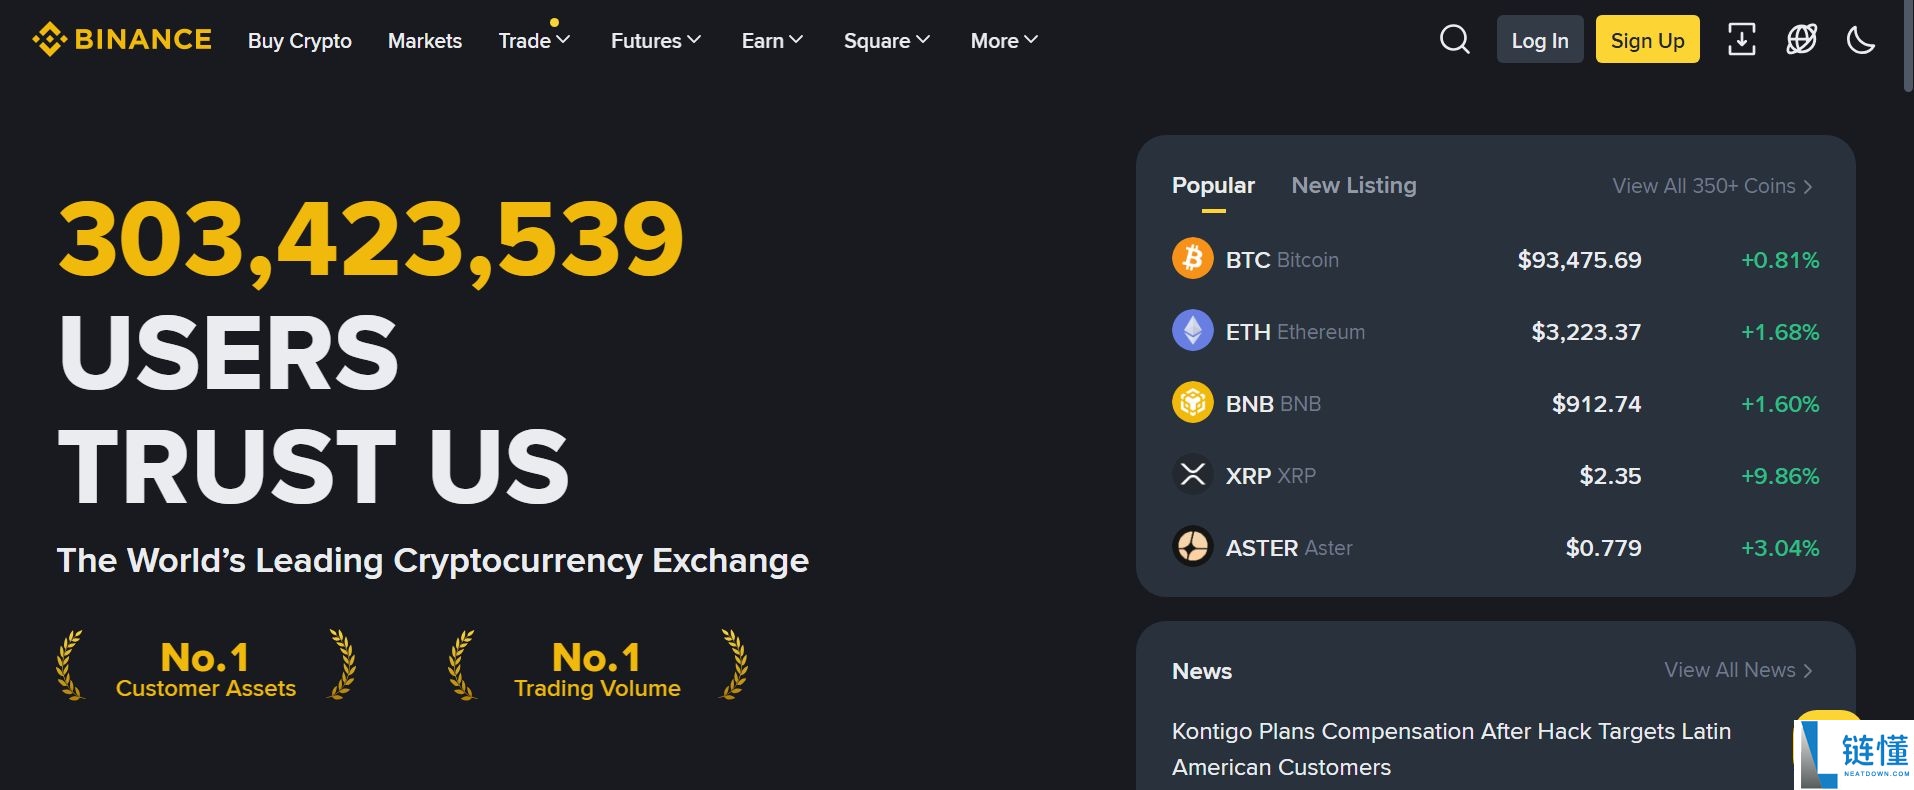Expand the Earn dropdown menu
Image resolution: width=1914 pixels, height=790 pixels.
point(772,40)
